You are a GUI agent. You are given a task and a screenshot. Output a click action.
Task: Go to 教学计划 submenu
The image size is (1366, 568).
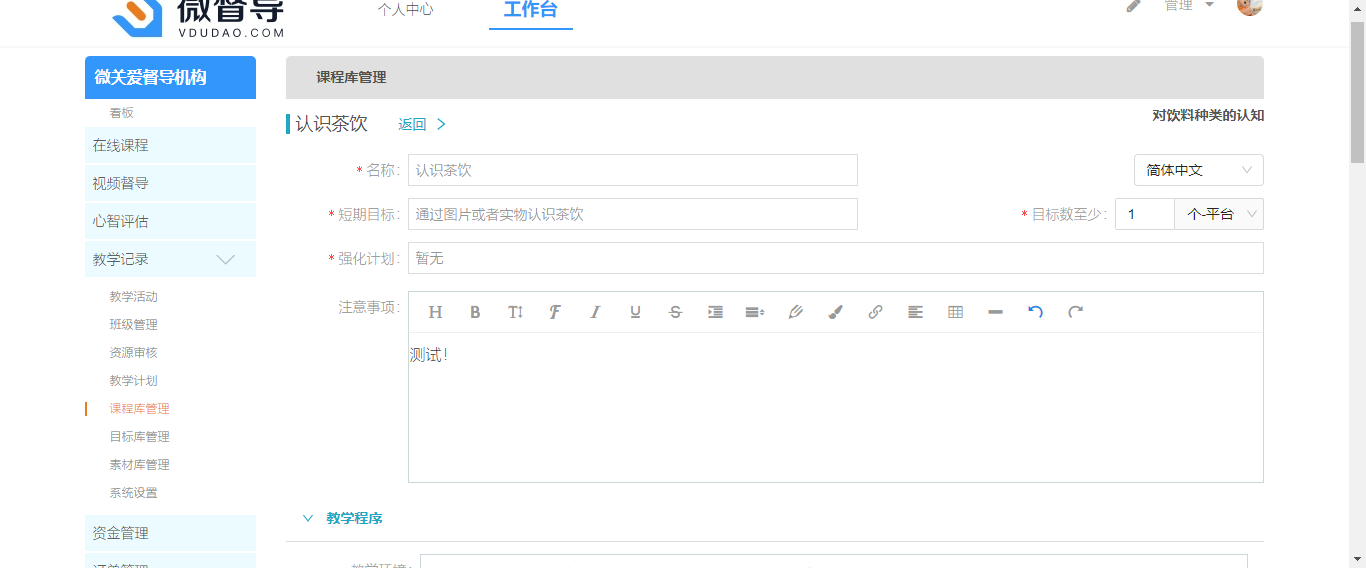pos(133,381)
